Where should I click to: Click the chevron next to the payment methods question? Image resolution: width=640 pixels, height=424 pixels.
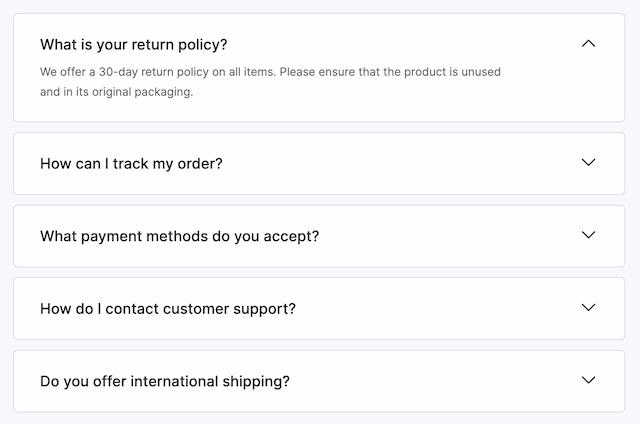pyautogui.click(x=588, y=235)
